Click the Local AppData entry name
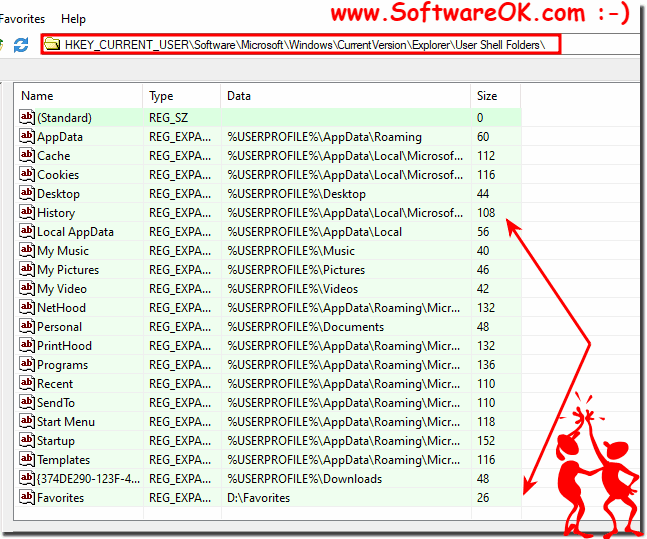Image resolution: width=647 pixels, height=539 pixels. [75, 232]
